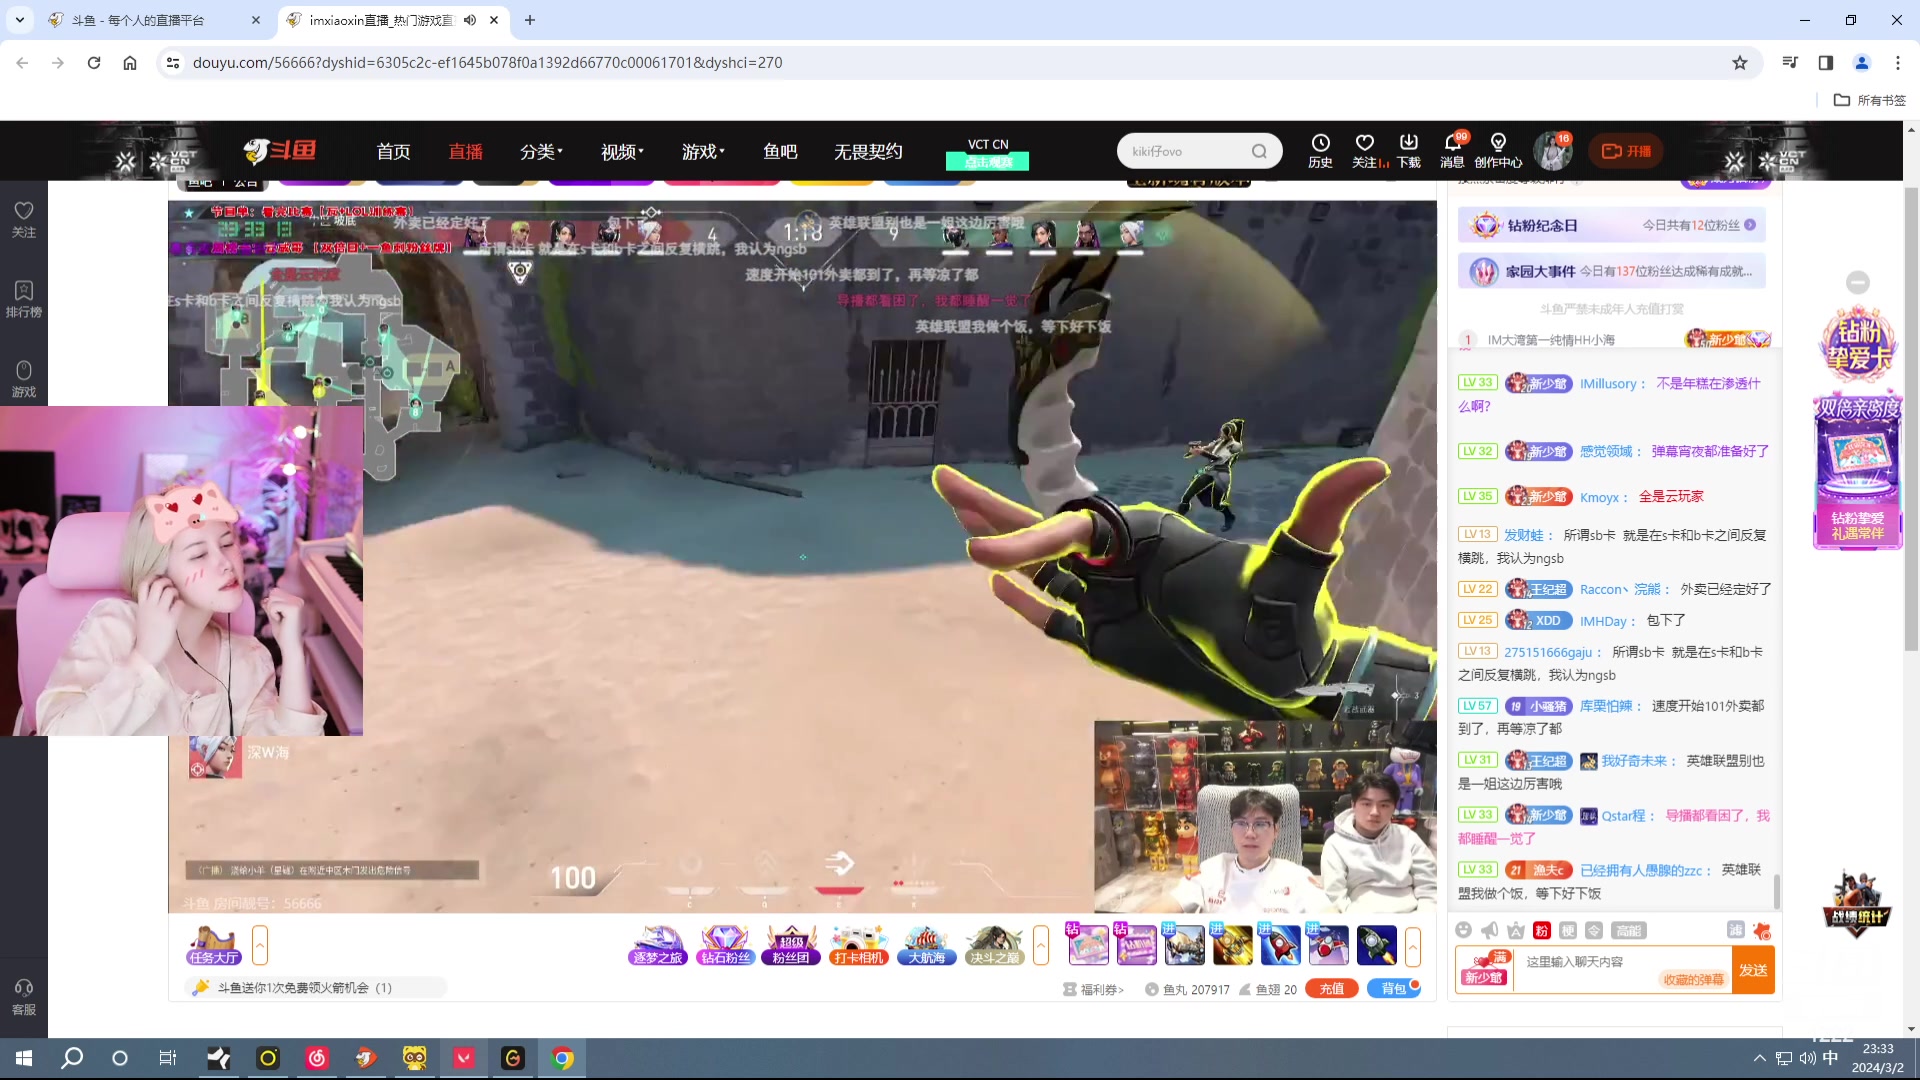Open 钻石粉丝 diamond fan icon
The width and height of the screenshot is (1920, 1080).
tap(725, 945)
